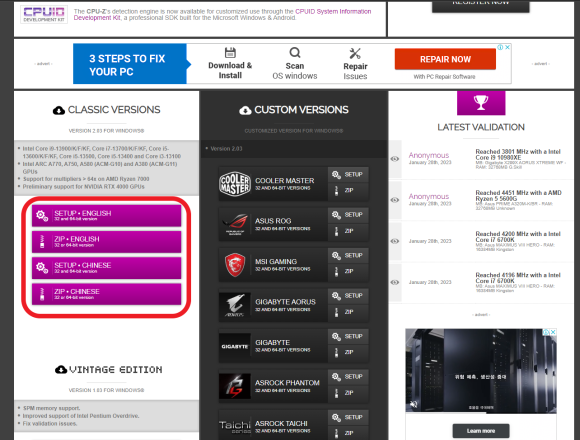Unmute the server room video ad
The height and width of the screenshot is (440, 580).
414,404
